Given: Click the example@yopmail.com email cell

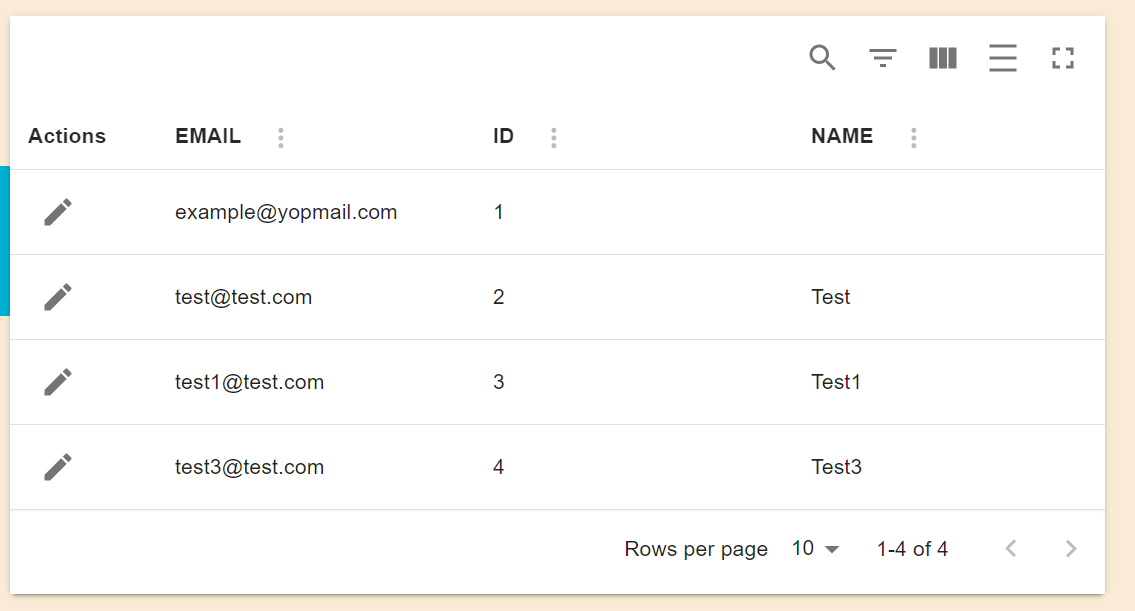Looking at the screenshot, I should [286, 212].
